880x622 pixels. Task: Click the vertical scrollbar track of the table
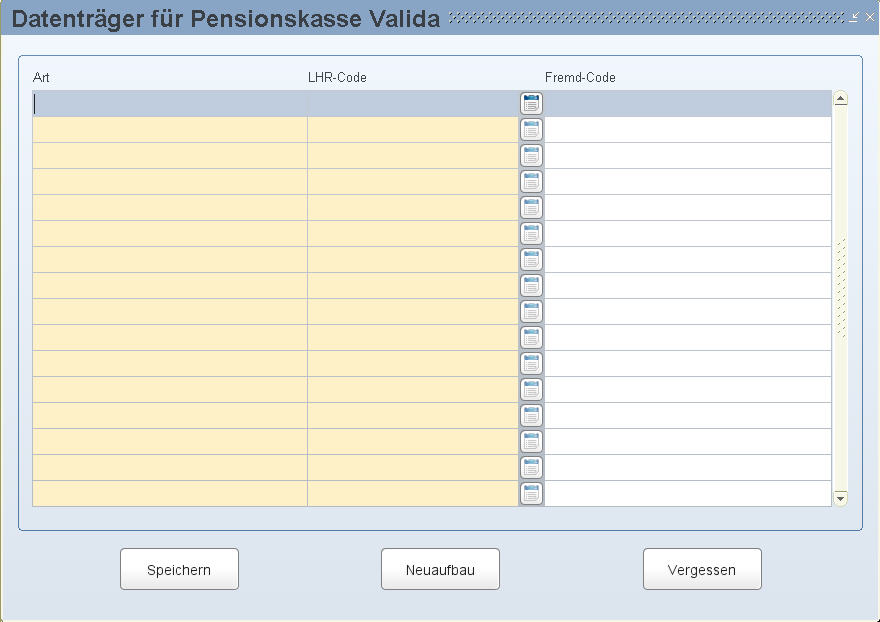(840, 400)
